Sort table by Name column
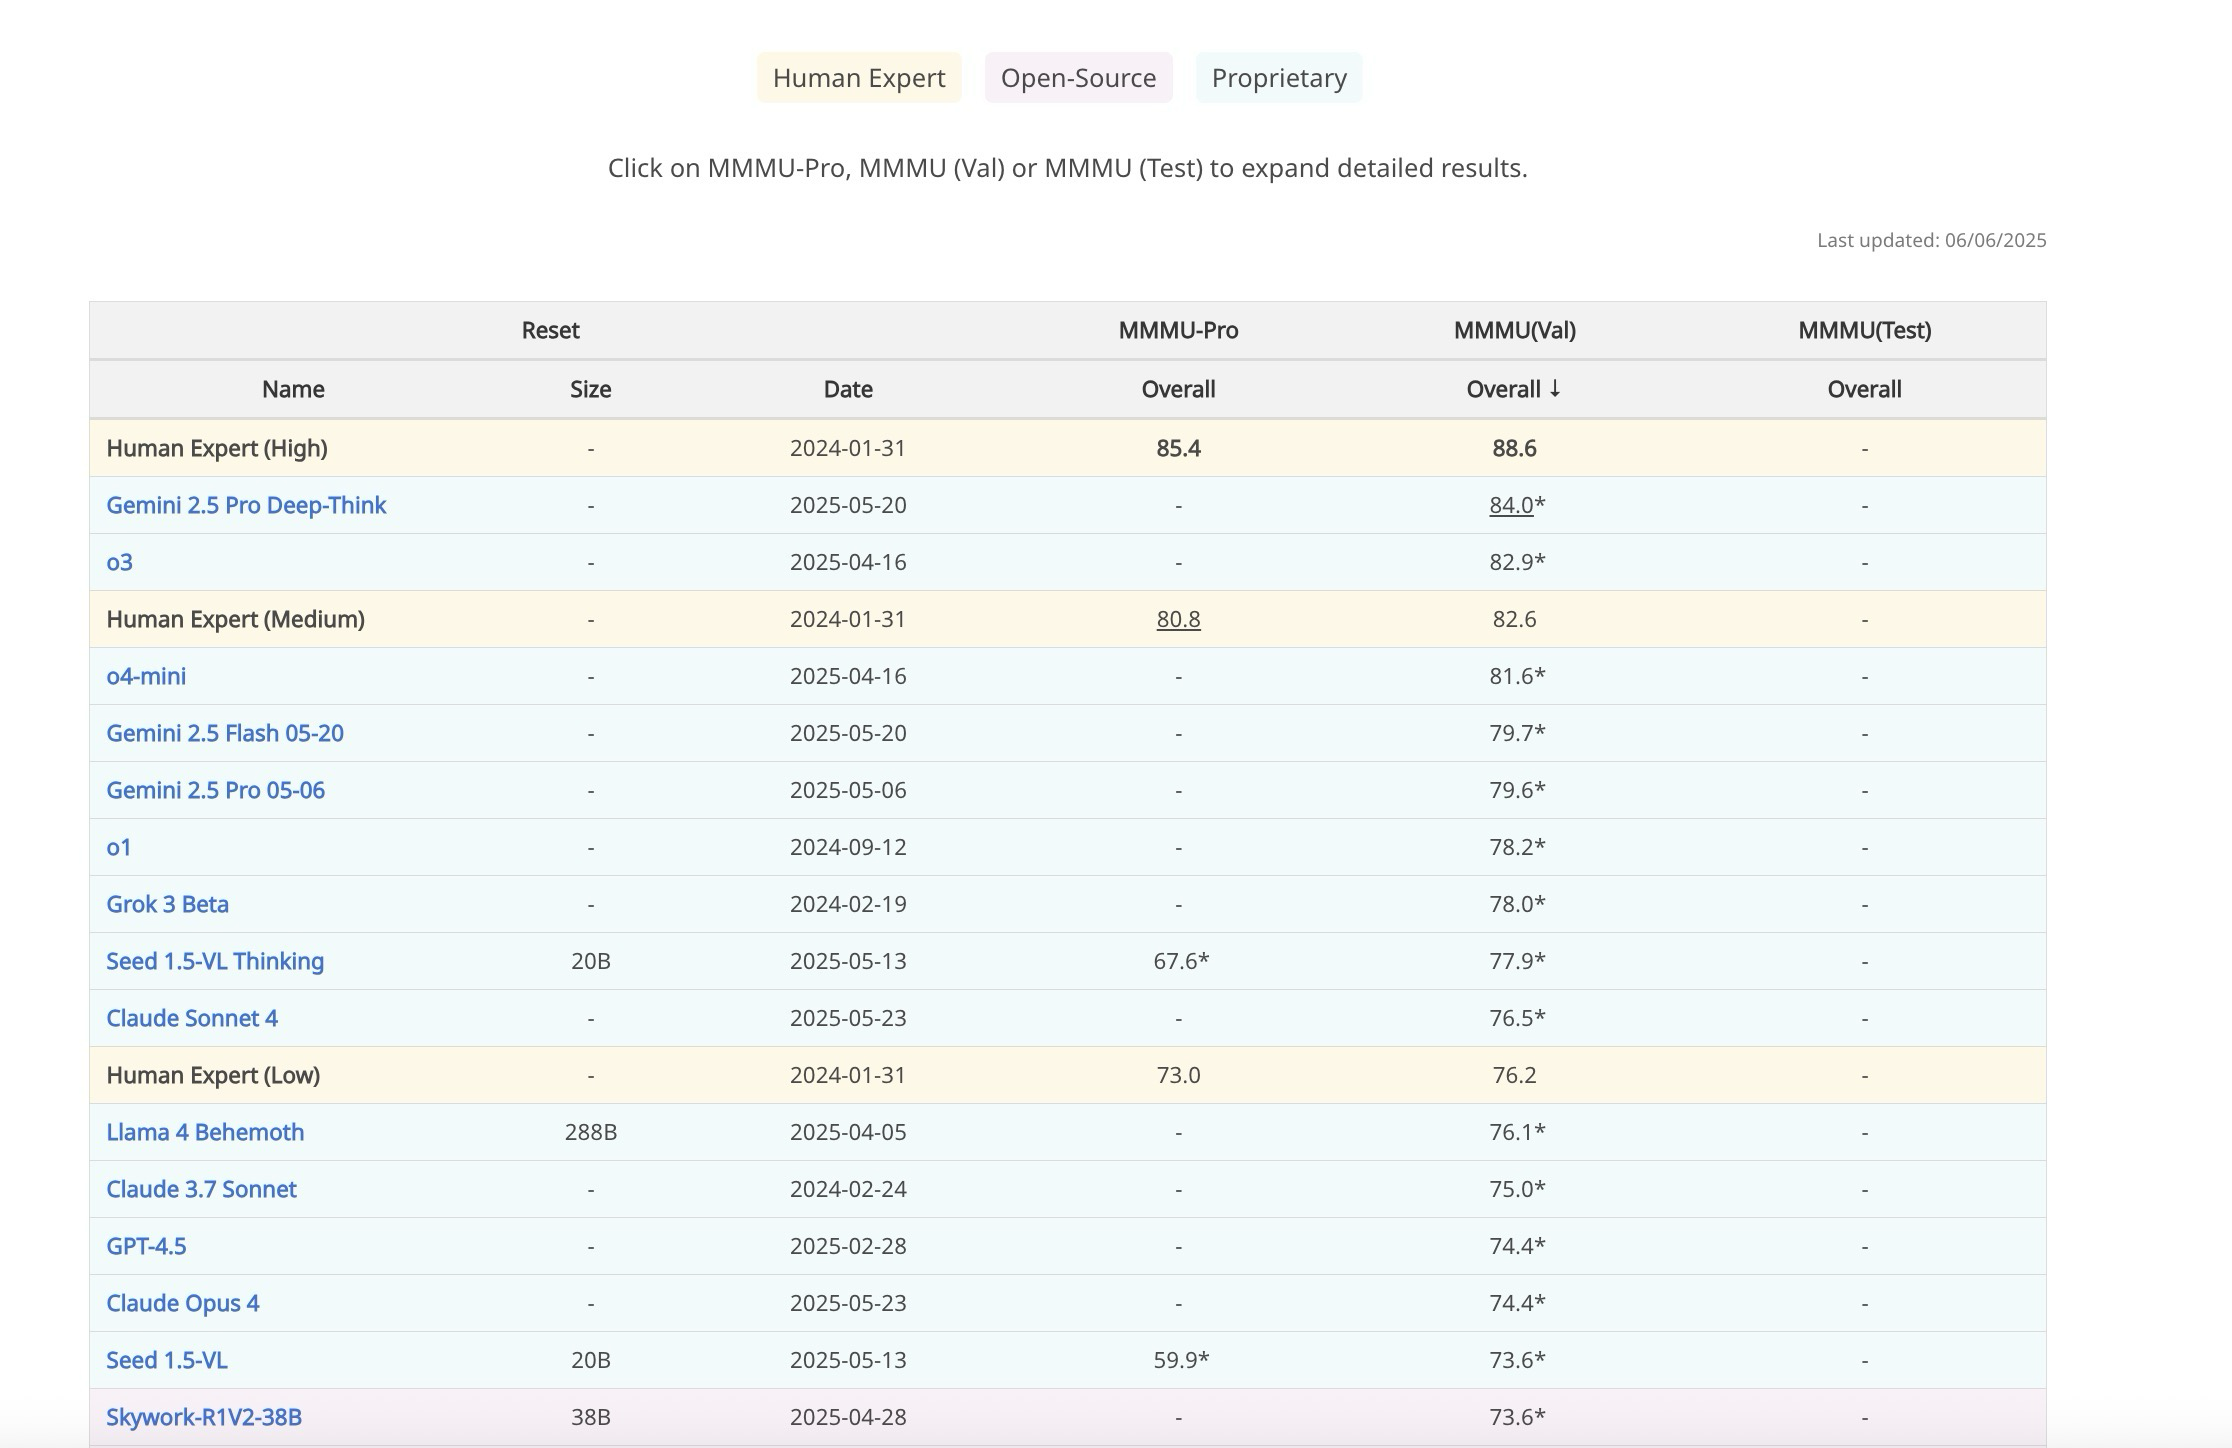This screenshot has height=1448, width=2232. 293,389
